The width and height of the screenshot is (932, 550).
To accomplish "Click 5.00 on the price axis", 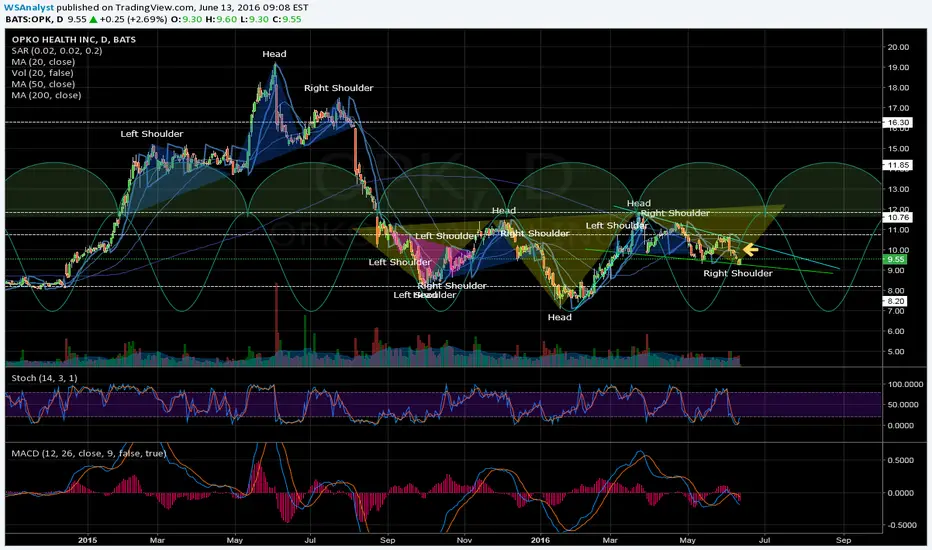I will [896, 351].
